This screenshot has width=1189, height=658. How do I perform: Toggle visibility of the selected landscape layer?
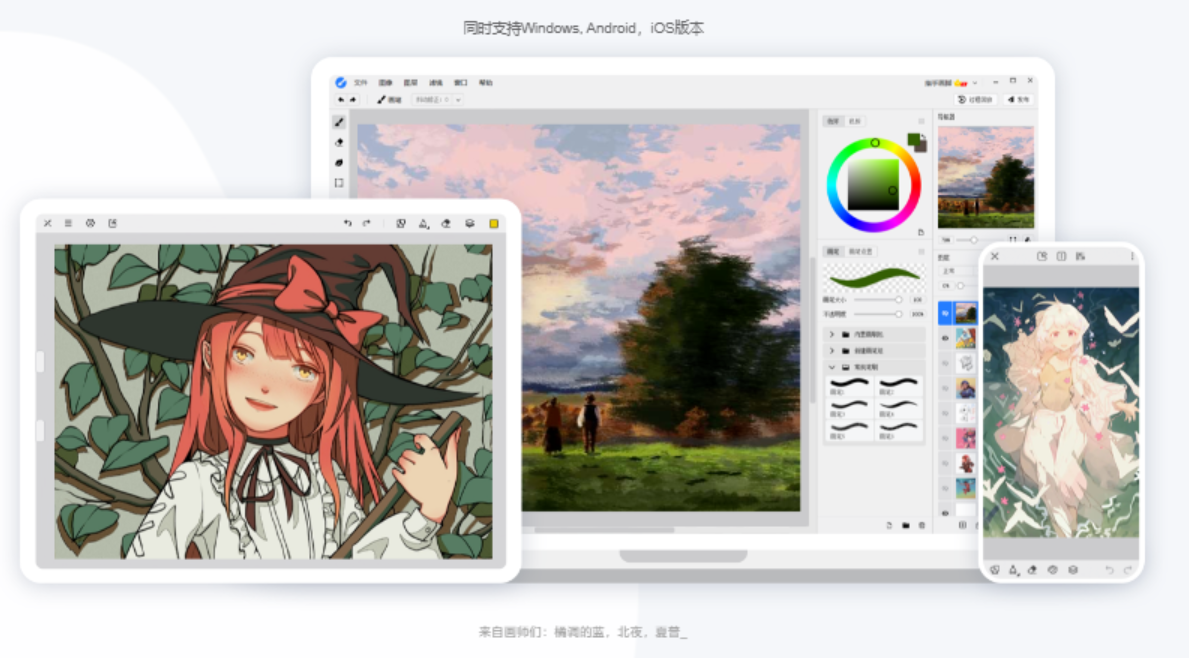pos(945,312)
